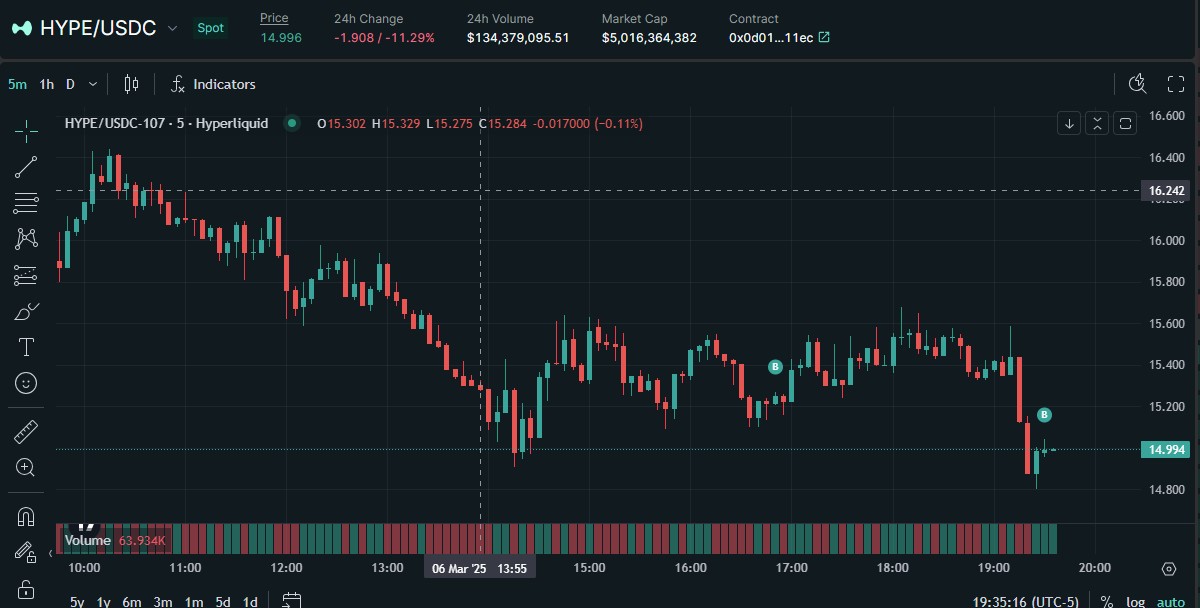Click the Price header label
The image size is (1200, 608).
(x=274, y=18)
